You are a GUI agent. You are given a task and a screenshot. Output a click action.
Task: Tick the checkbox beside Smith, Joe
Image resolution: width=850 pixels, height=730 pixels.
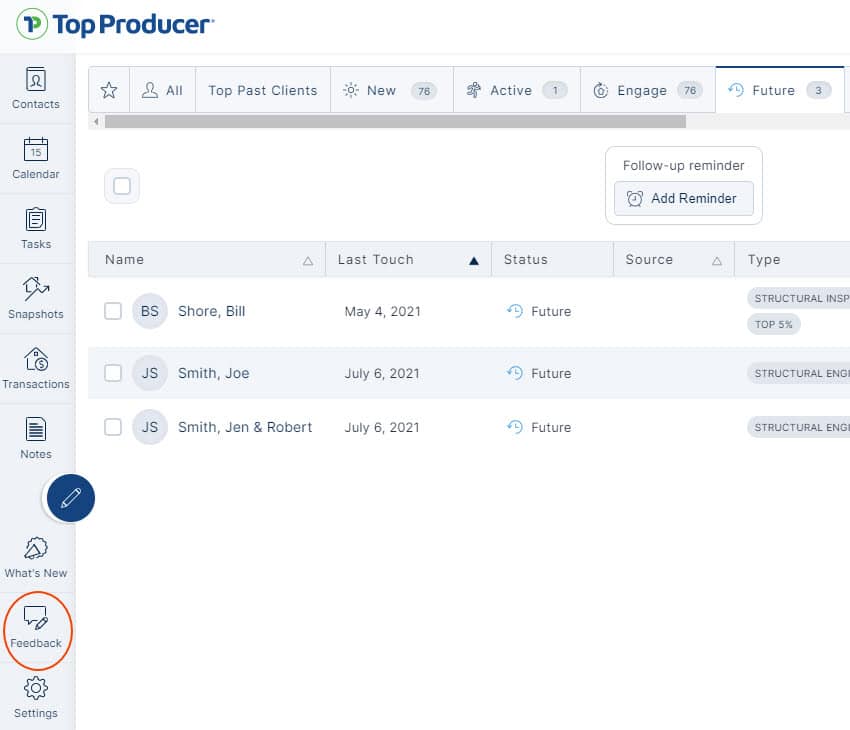(113, 373)
